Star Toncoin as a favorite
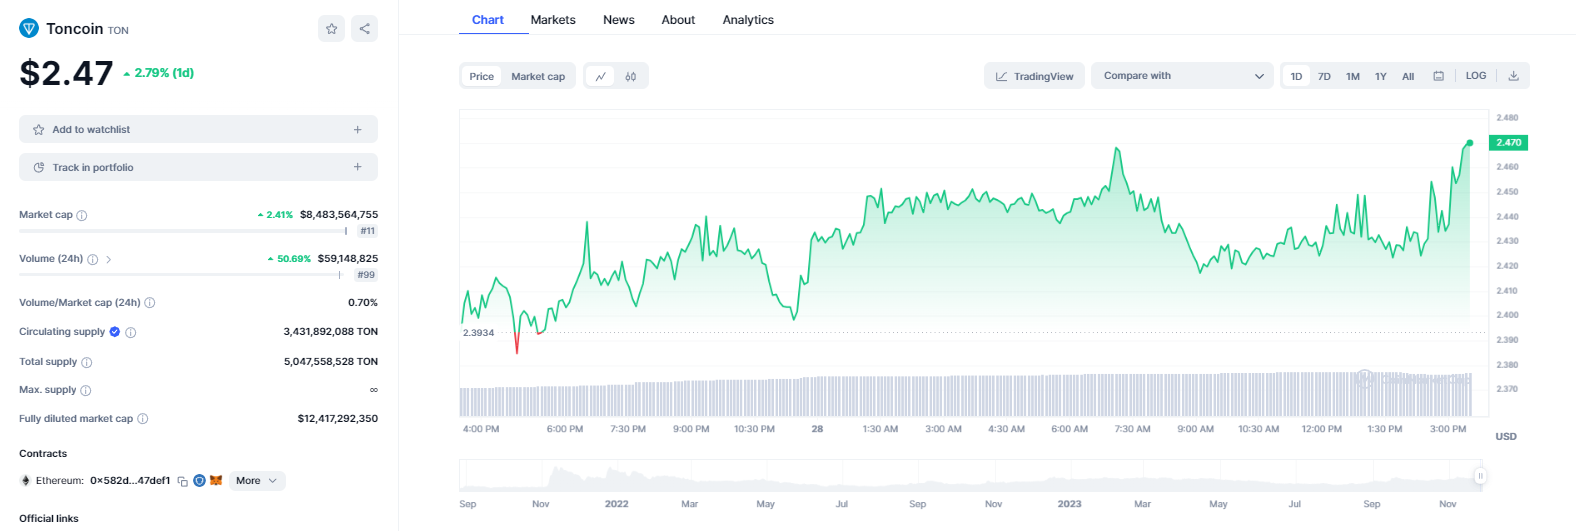Viewport: 1576px width, 531px height. coord(332,29)
